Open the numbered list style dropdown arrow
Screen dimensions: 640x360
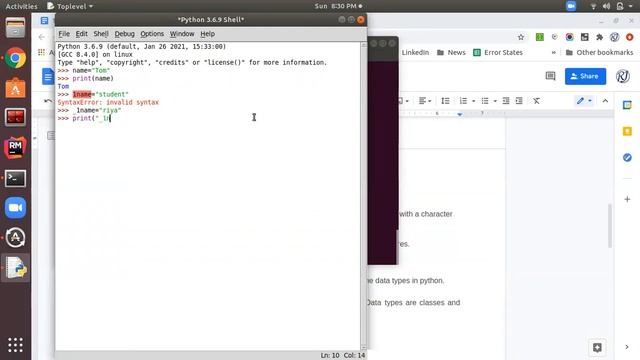pos(473,101)
